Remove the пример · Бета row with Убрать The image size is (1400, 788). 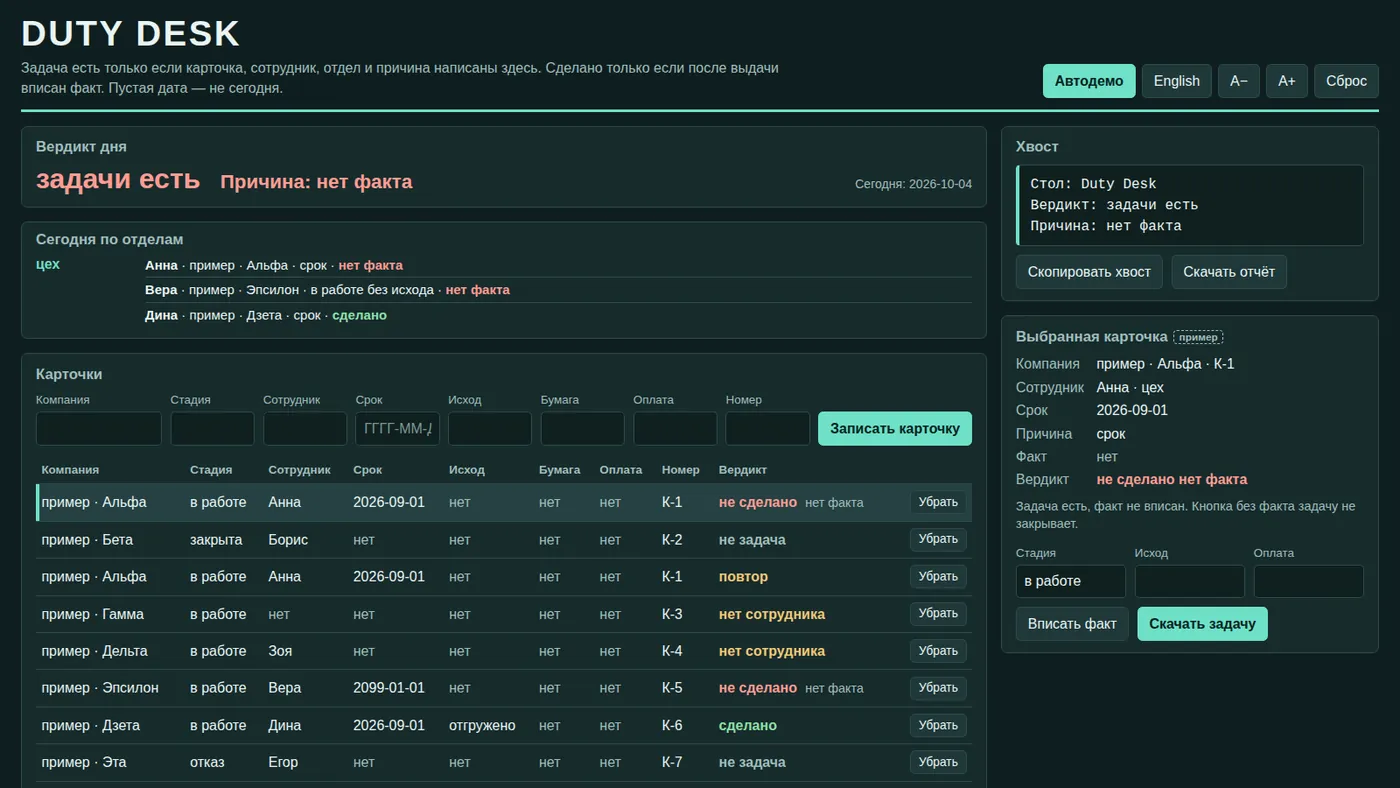tap(938, 539)
